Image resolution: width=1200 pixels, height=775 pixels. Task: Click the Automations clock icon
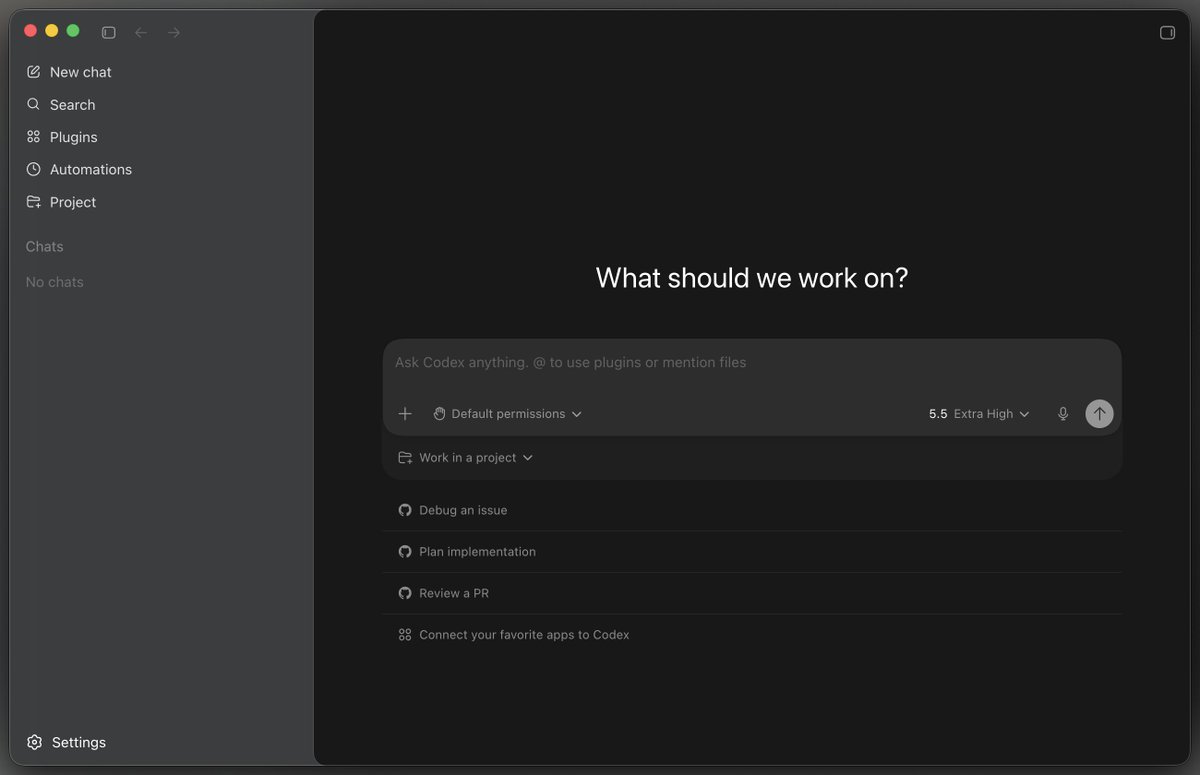pos(33,169)
